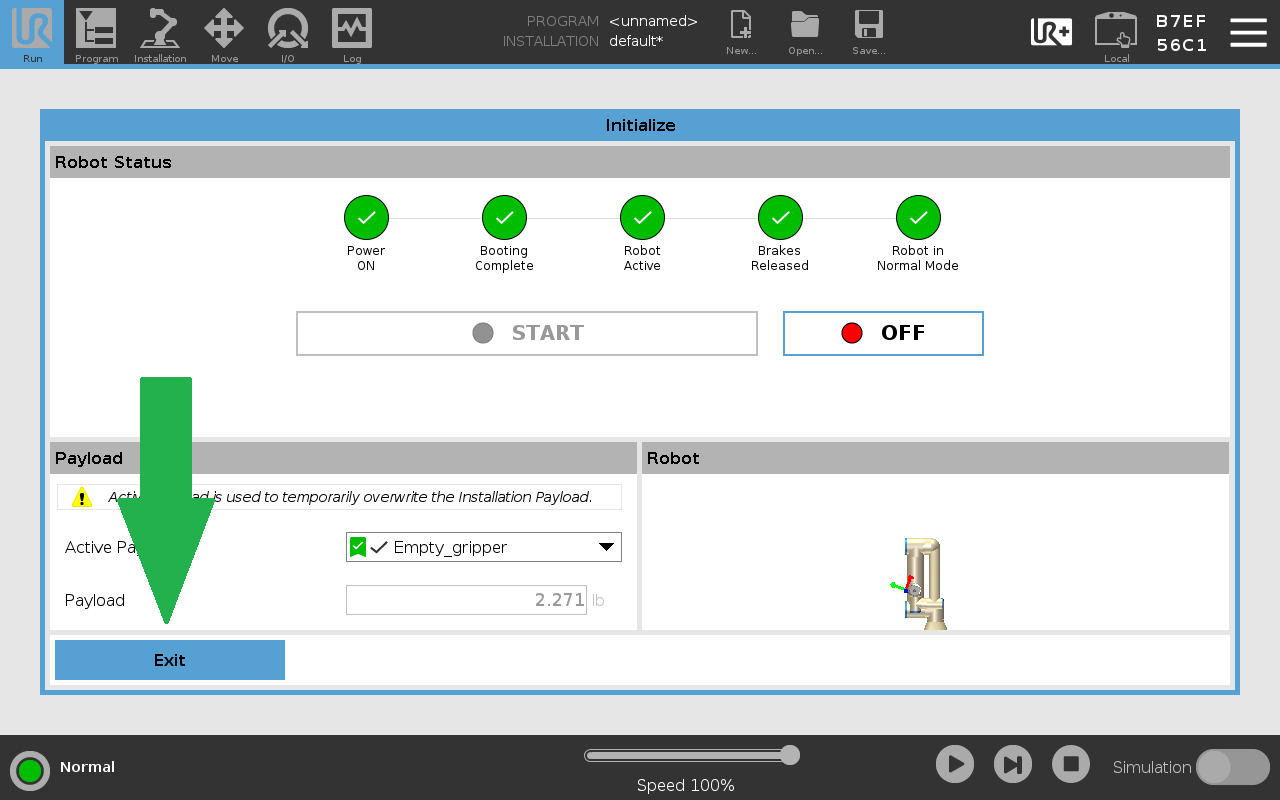Click the Speed slider handle

coord(790,755)
